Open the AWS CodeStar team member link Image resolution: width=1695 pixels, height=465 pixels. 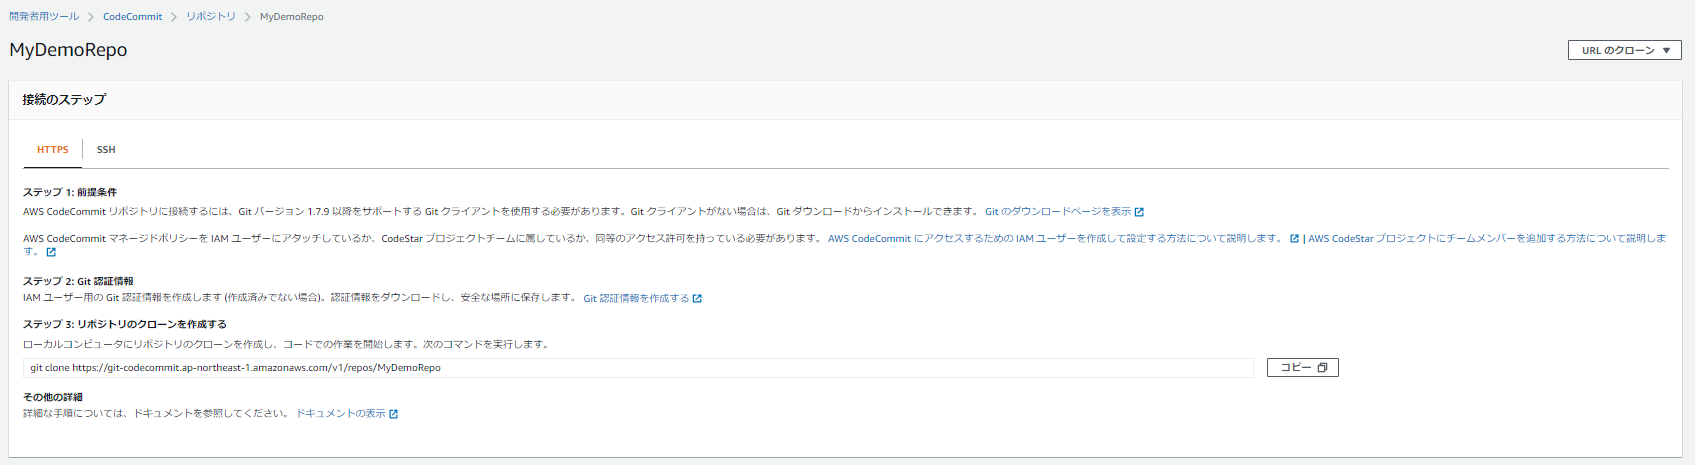tap(1487, 239)
